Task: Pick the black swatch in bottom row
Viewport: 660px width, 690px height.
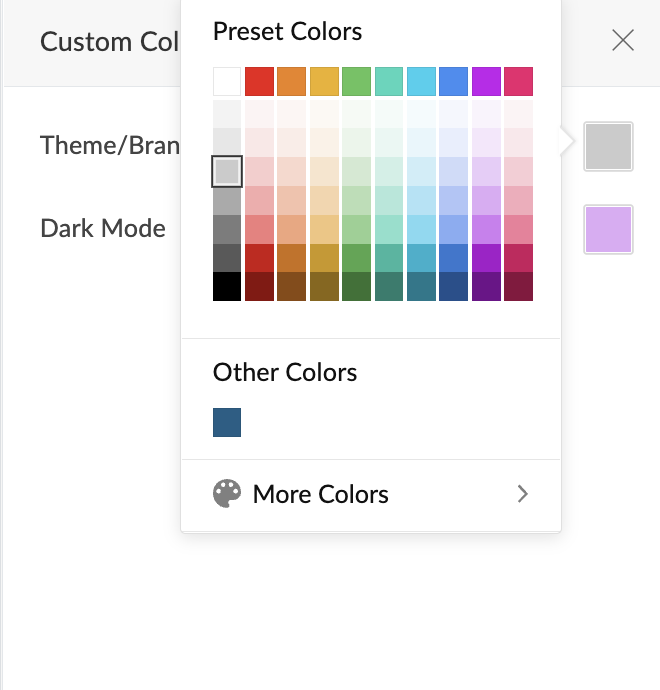Action: (227, 287)
